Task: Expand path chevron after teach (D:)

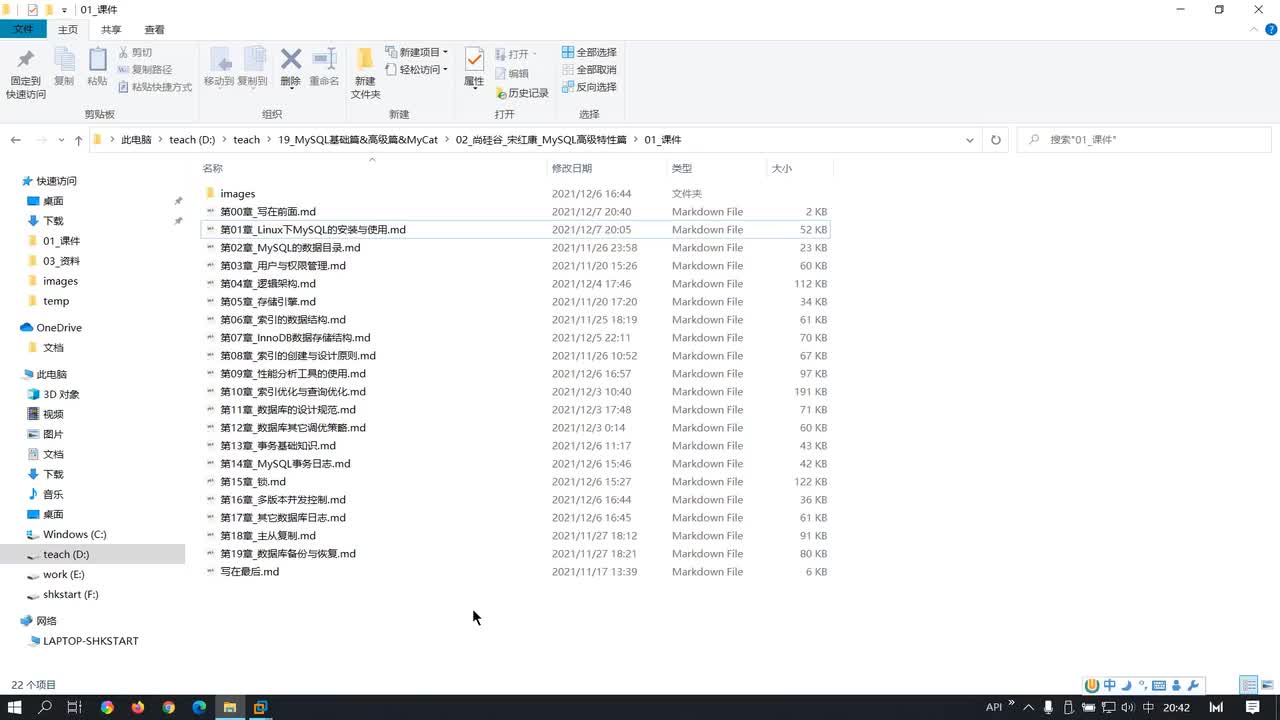Action: 224,140
